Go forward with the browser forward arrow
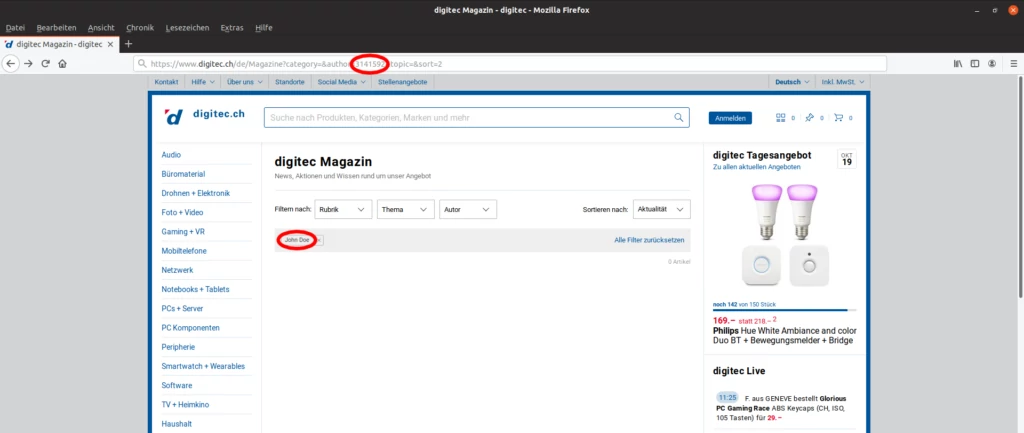 pos(28,63)
